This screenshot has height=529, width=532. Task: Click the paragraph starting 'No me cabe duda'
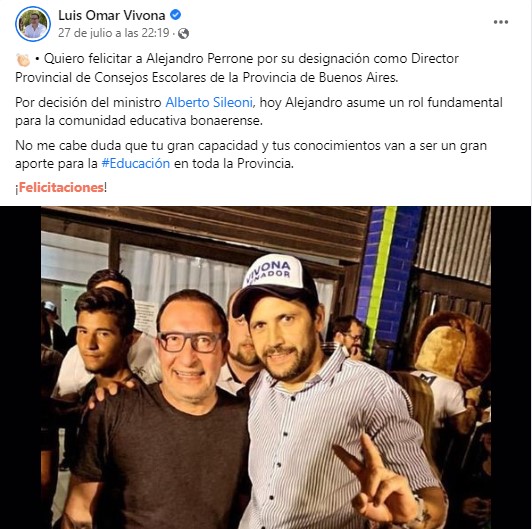pos(251,154)
